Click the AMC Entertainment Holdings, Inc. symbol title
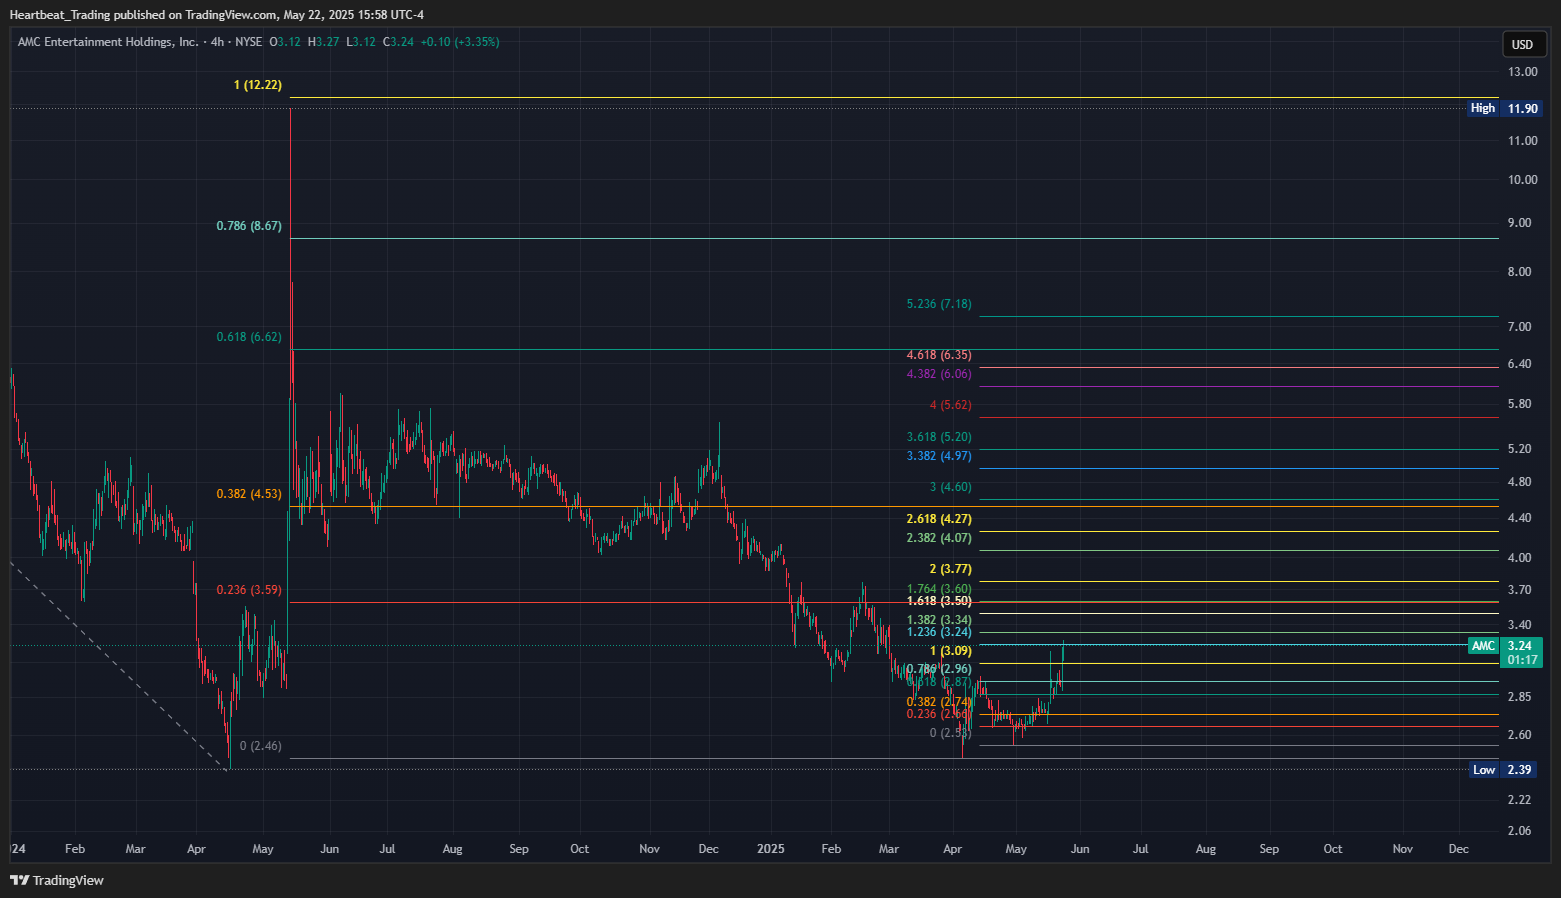1561x898 pixels. (x=108, y=42)
